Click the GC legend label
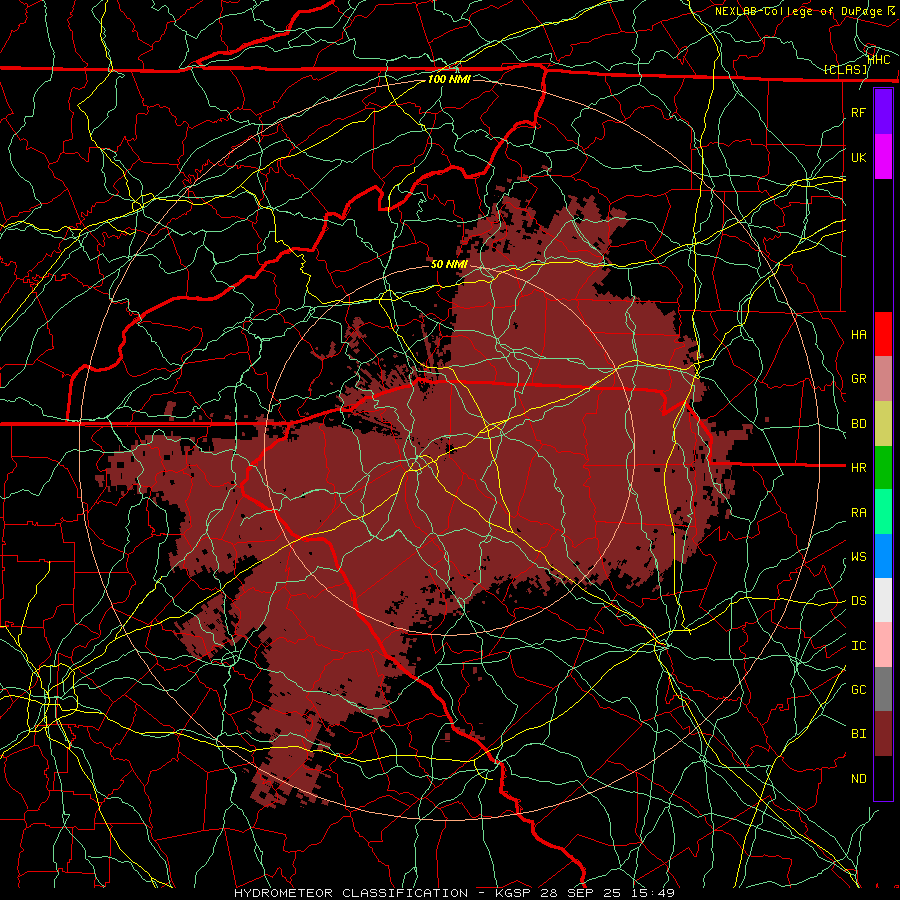The height and width of the screenshot is (900, 900). 858,690
